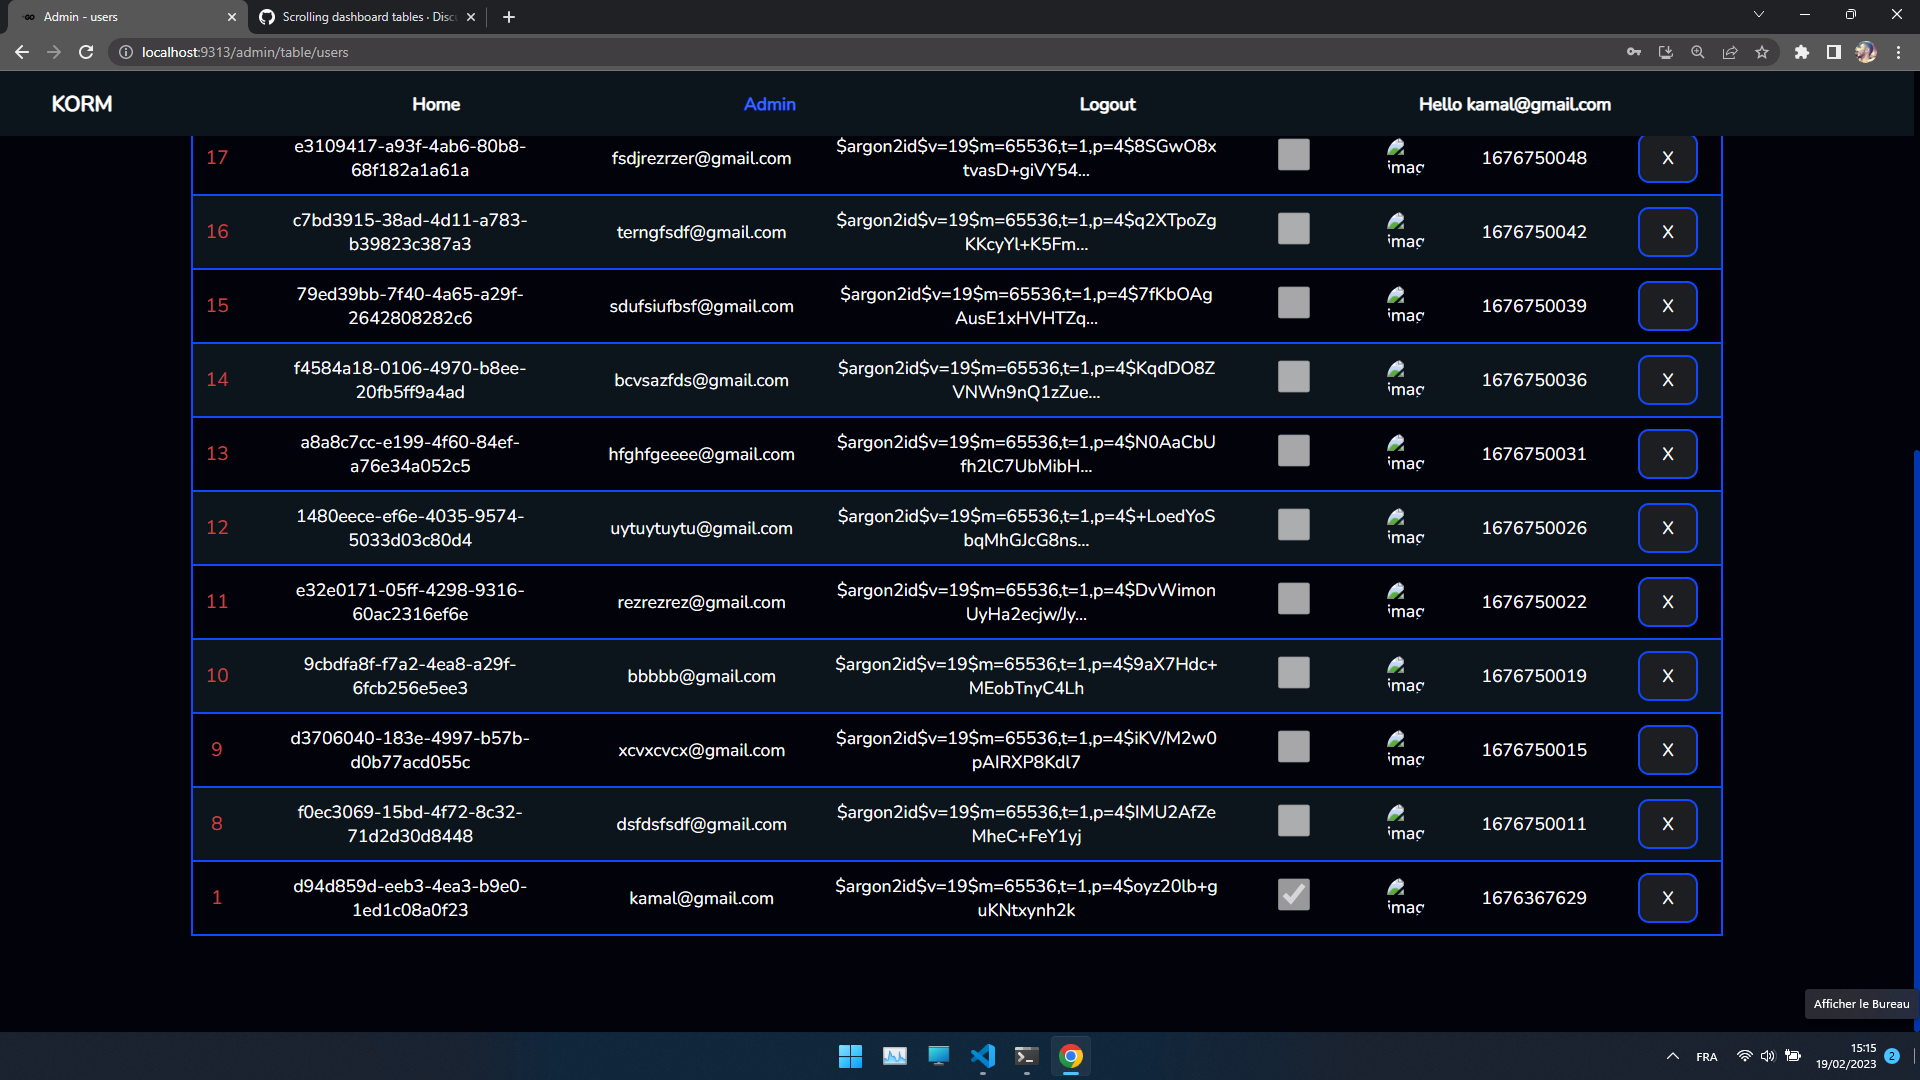This screenshot has width=1920, height=1080.
Task: Expand the browser tab search chevron
Action: point(1758,15)
